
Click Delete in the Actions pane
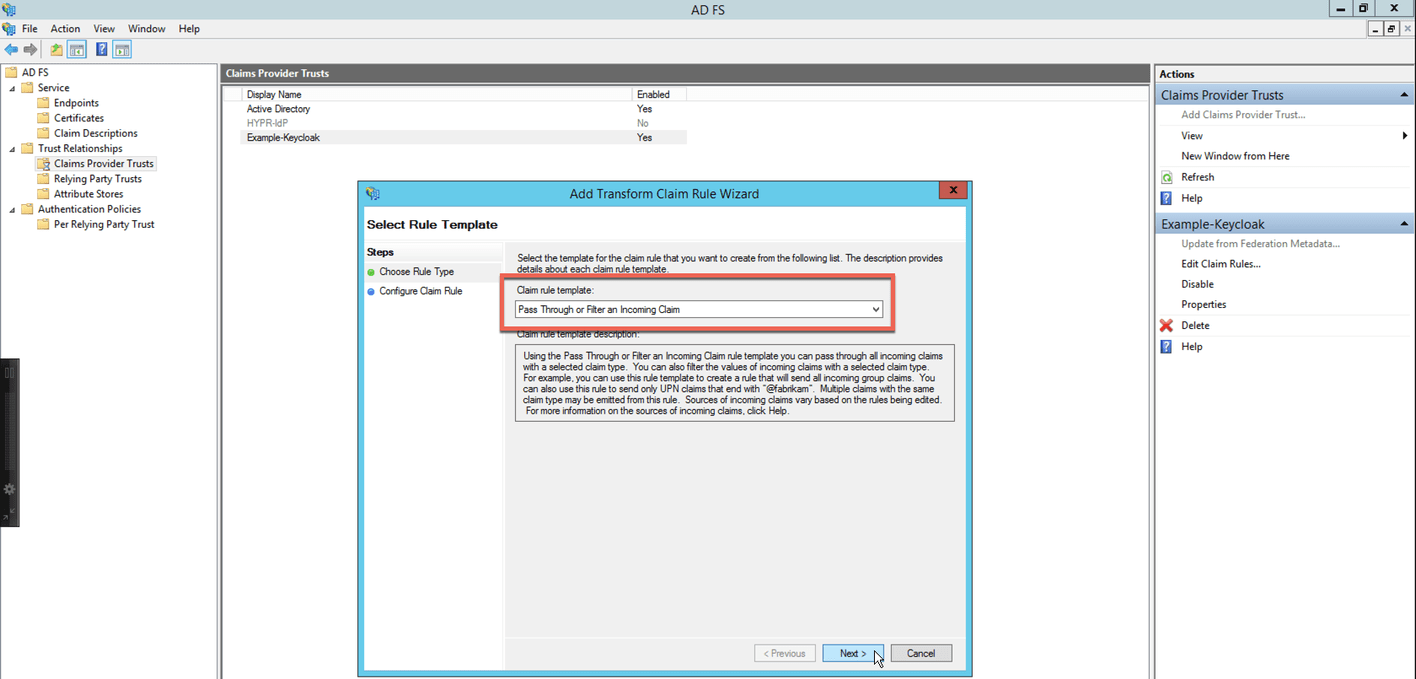point(1195,325)
